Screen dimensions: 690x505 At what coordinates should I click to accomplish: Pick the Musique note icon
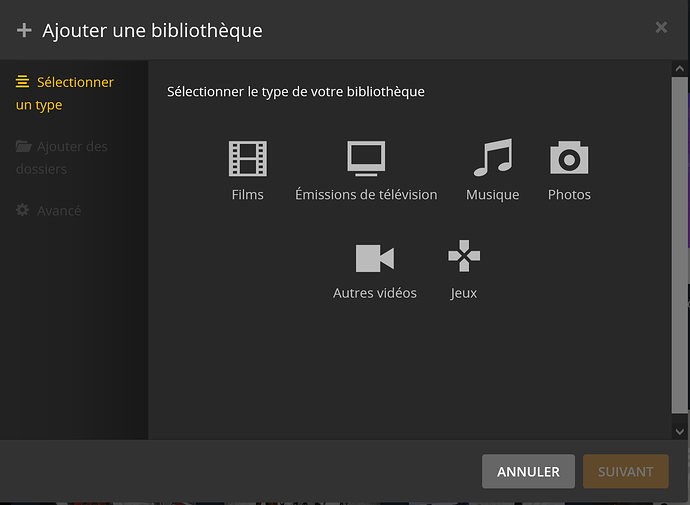click(493, 157)
